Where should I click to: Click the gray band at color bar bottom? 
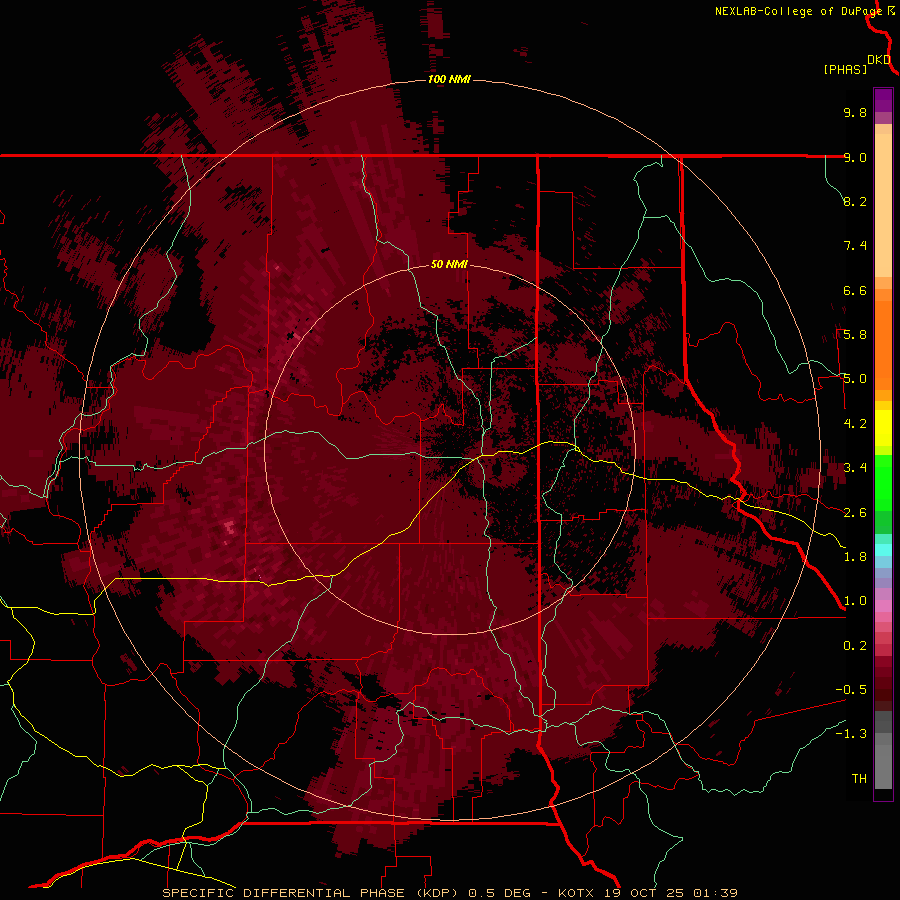click(883, 752)
